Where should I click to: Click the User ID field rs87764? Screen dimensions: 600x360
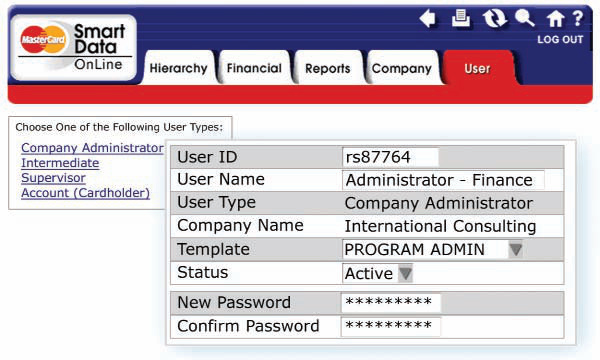[390, 157]
